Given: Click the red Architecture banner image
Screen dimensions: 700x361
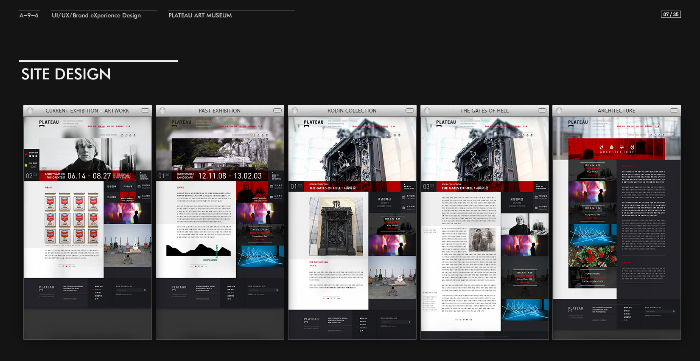Looking at the screenshot, I should (617, 149).
